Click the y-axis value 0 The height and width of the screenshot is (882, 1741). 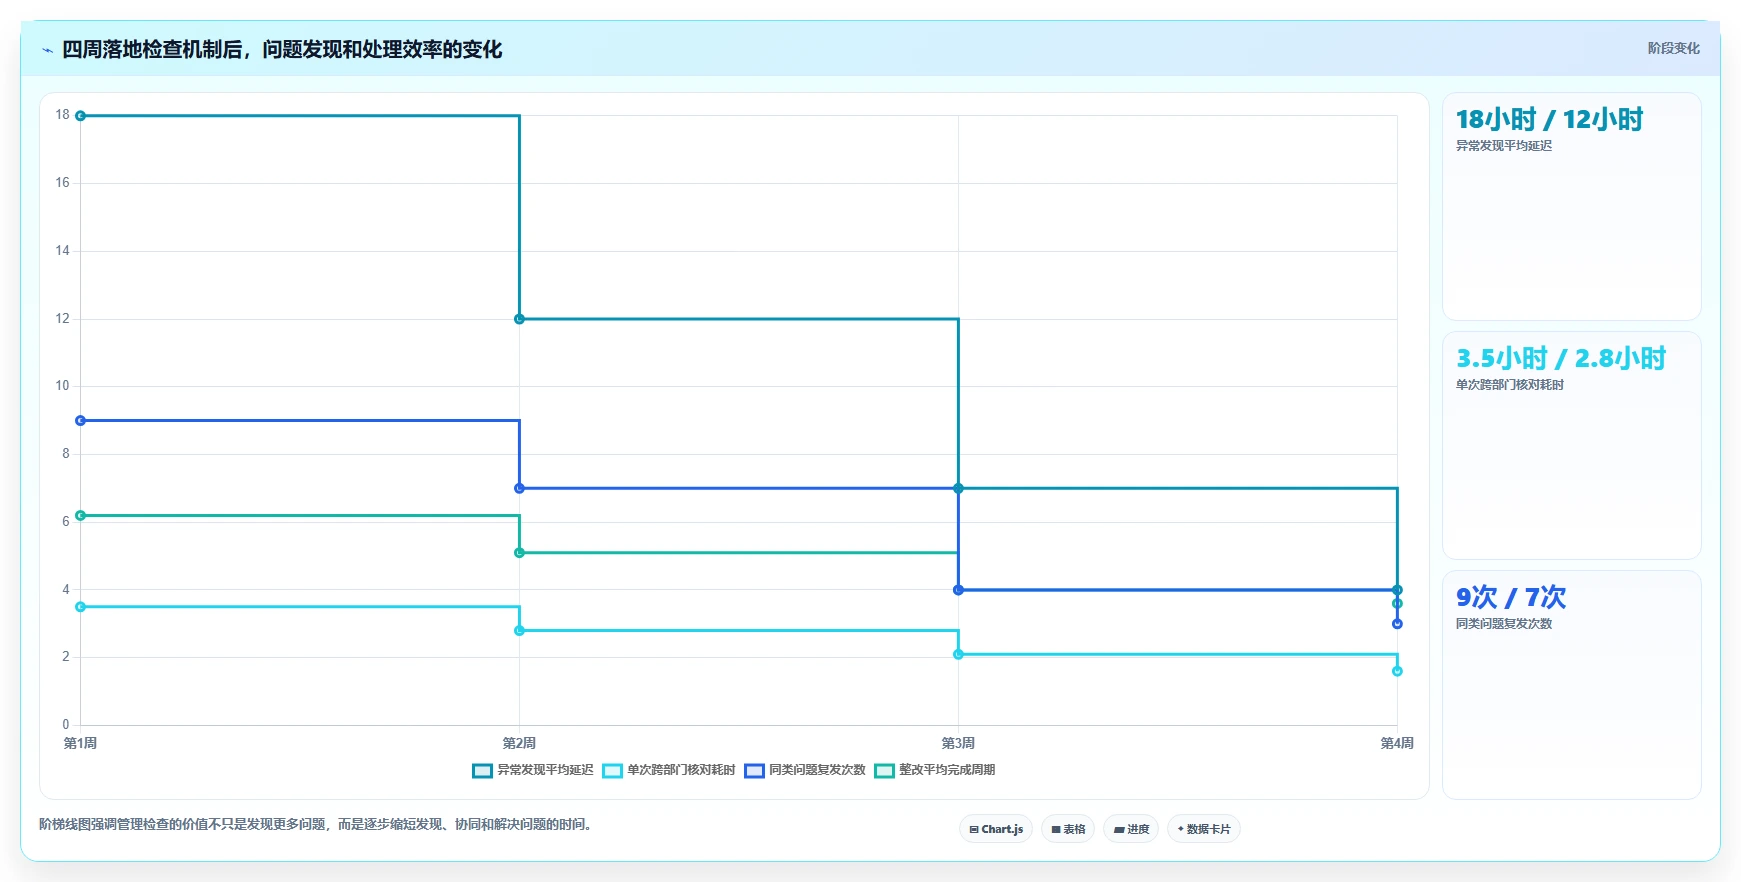pyautogui.click(x=66, y=725)
